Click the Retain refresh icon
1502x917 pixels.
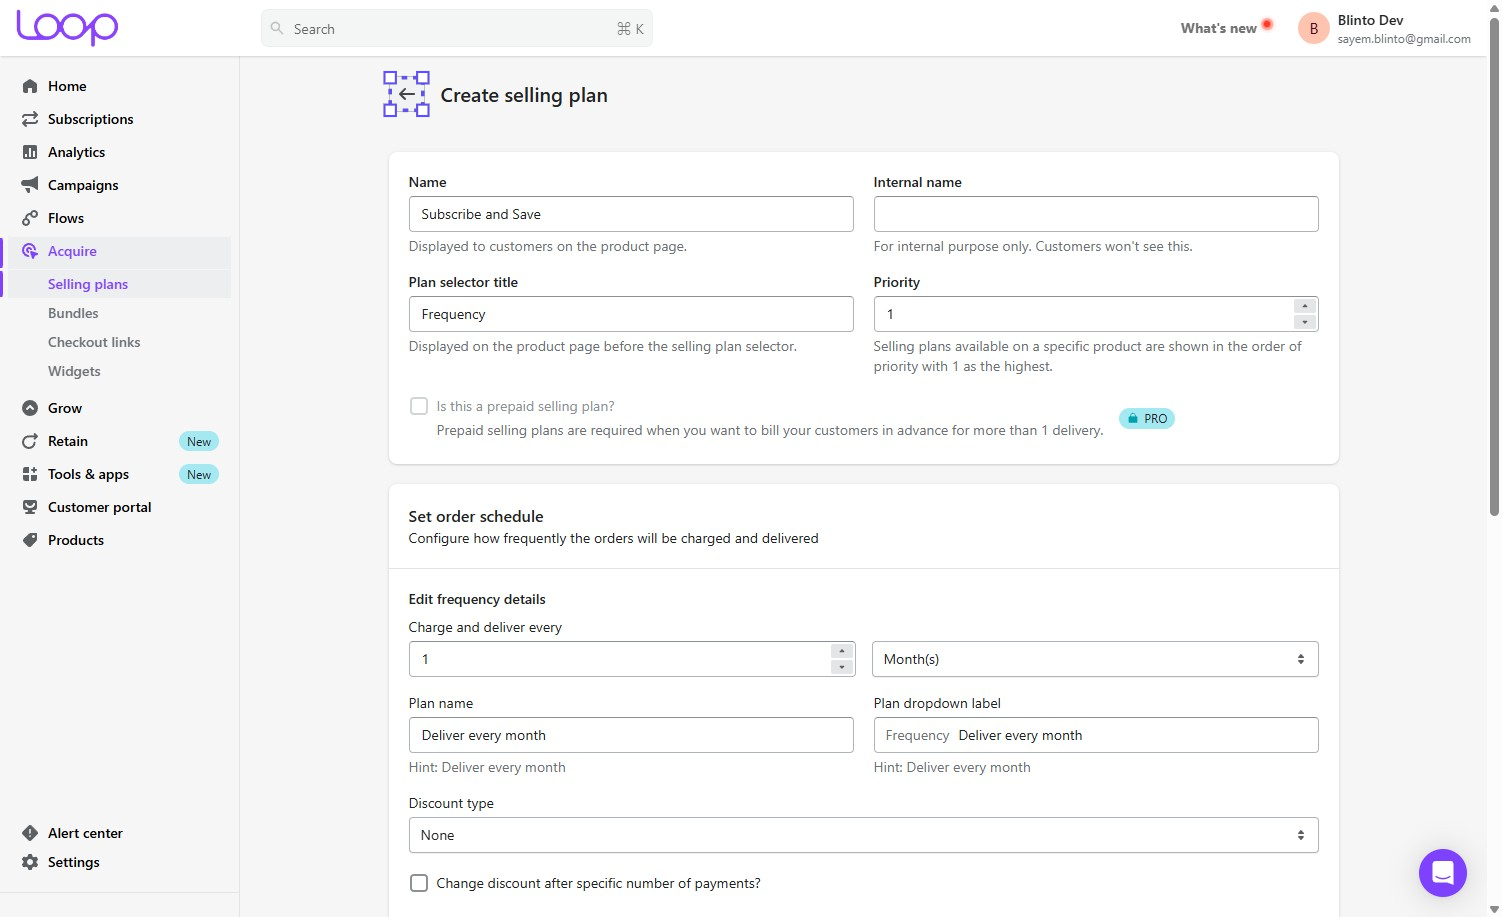(30, 441)
